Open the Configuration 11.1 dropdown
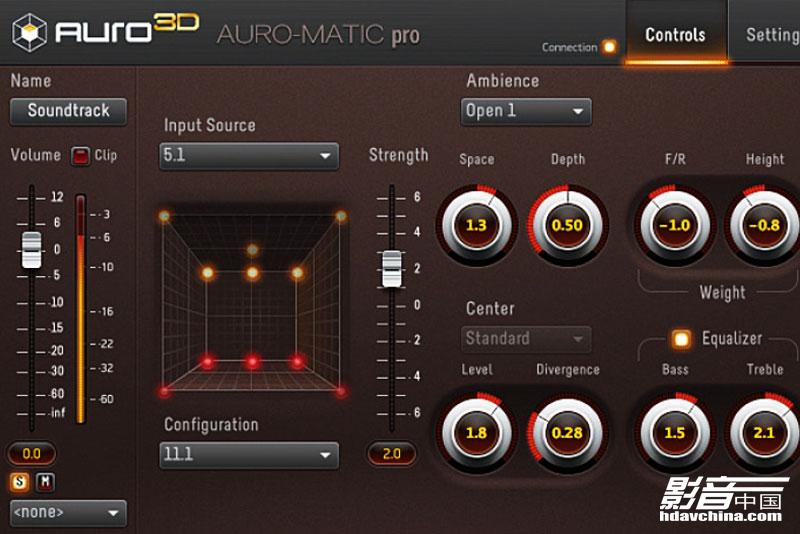Screen dimensions: 800x534 (x=249, y=454)
